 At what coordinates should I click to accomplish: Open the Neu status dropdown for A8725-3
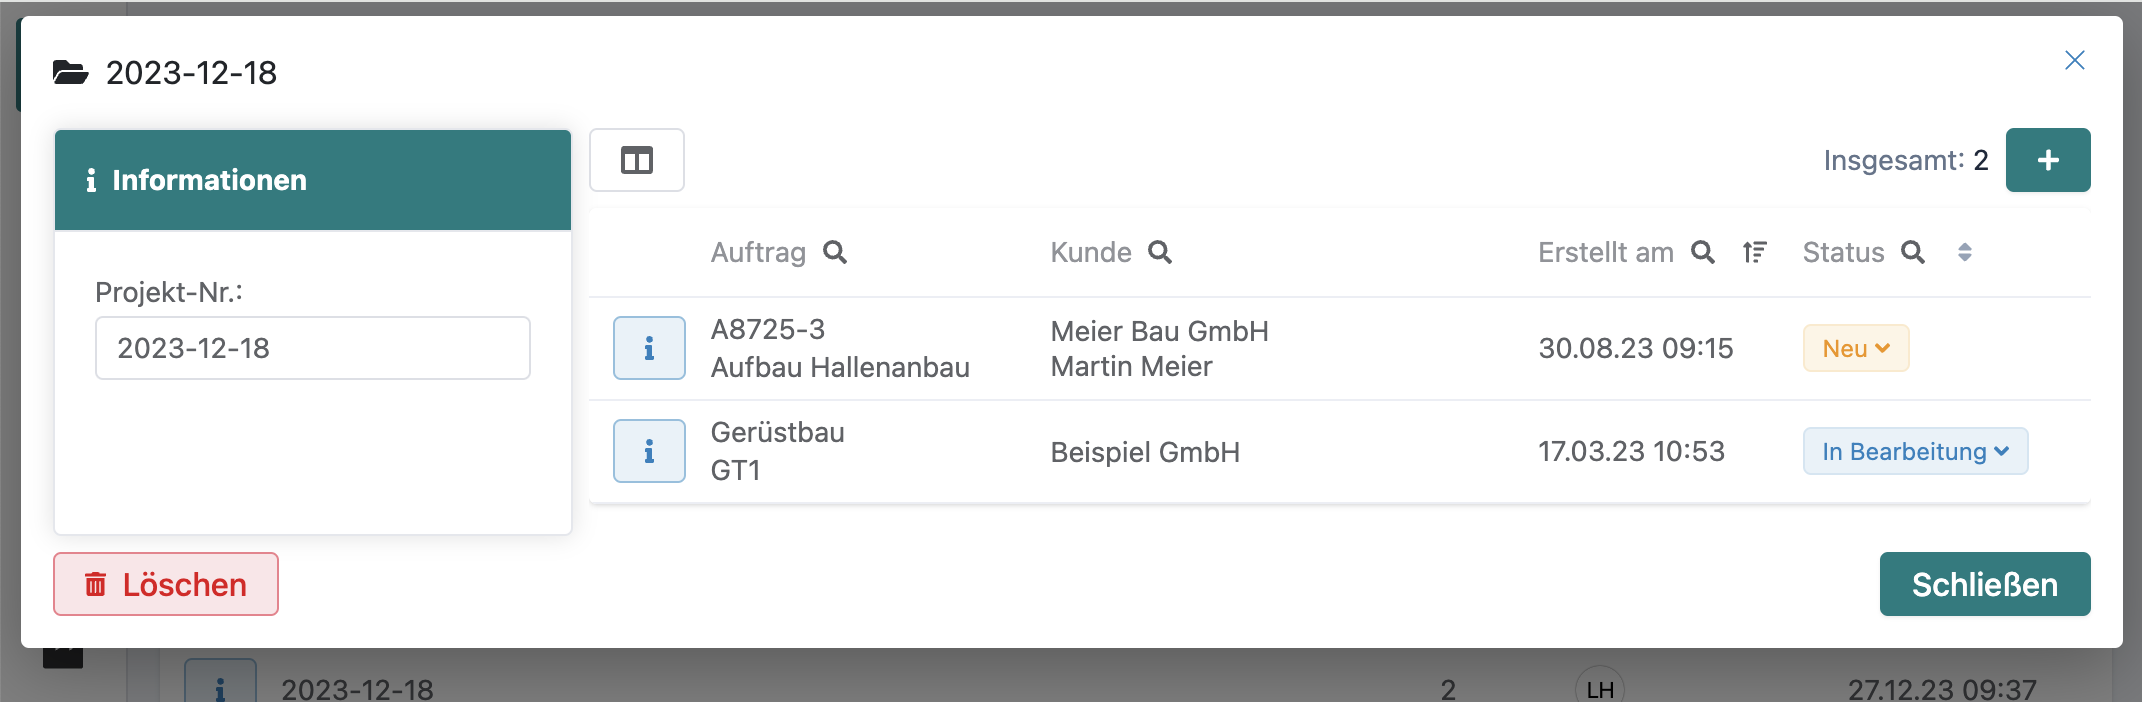tap(1855, 348)
